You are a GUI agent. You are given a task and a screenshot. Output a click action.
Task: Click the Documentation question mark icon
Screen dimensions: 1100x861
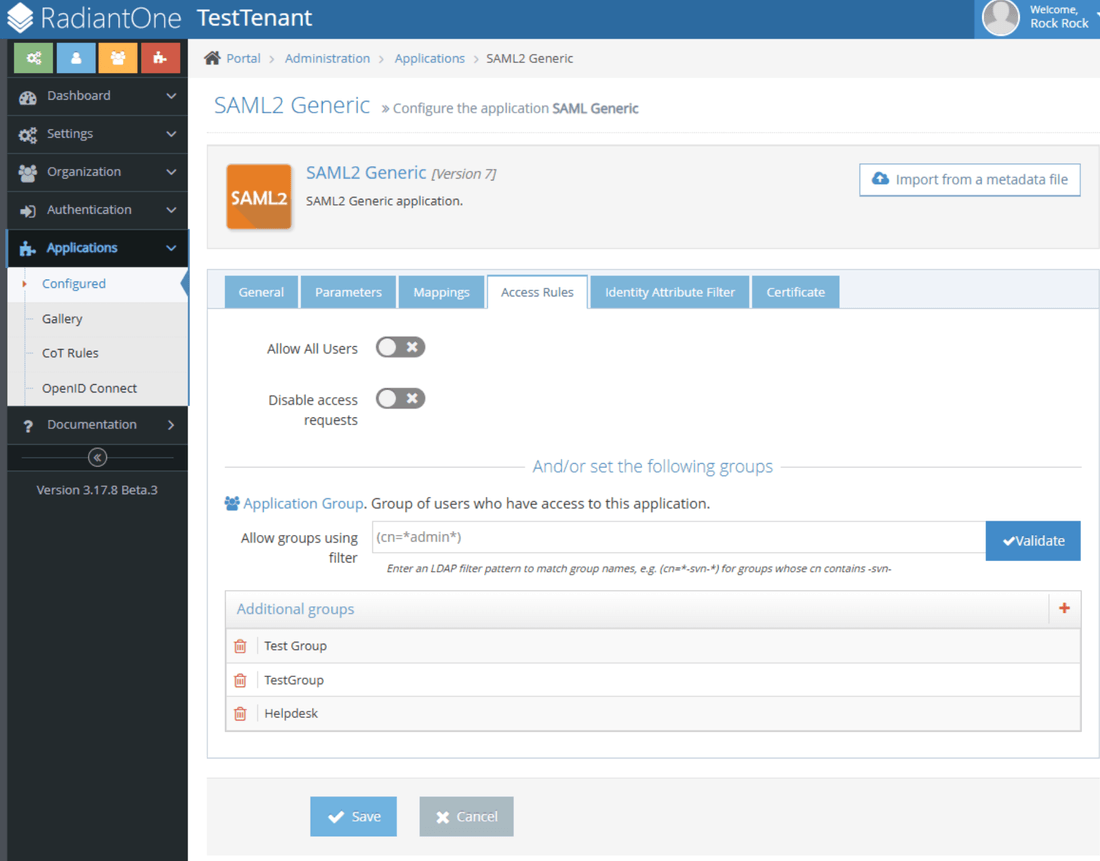28,426
